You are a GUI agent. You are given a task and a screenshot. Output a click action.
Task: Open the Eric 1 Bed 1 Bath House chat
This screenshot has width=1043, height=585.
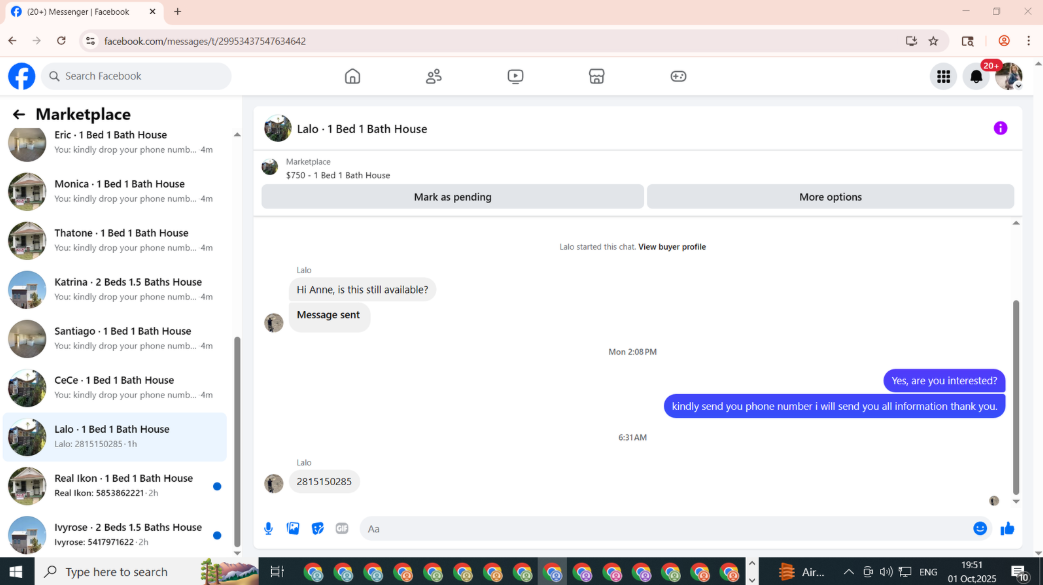pos(114,142)
